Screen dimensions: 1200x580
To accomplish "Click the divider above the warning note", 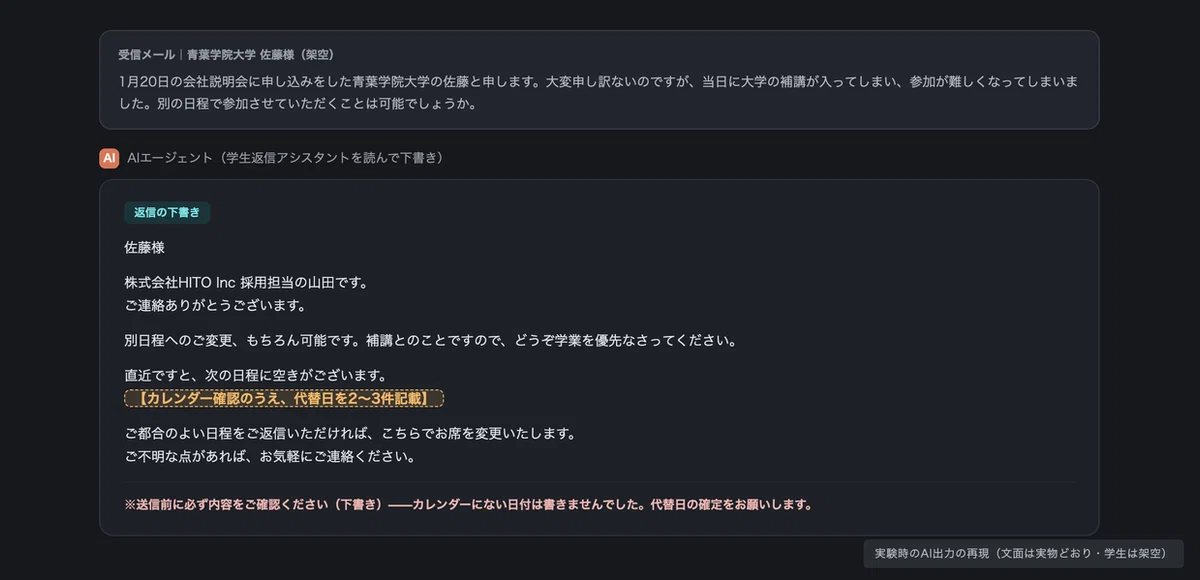I will tap(599, 483).
